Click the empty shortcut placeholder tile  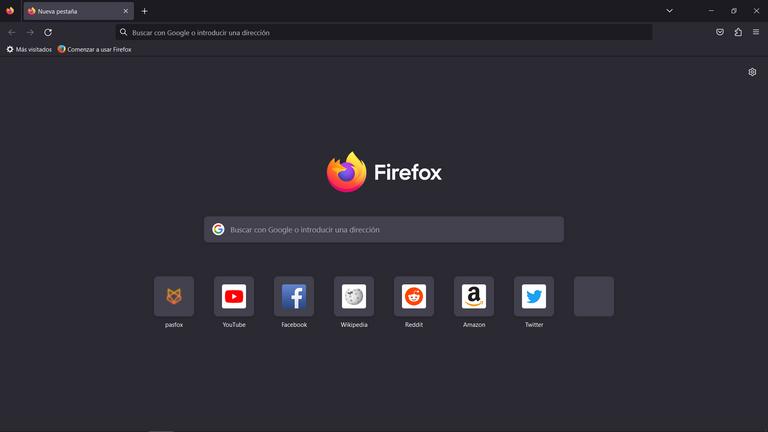tap(594, 296)
